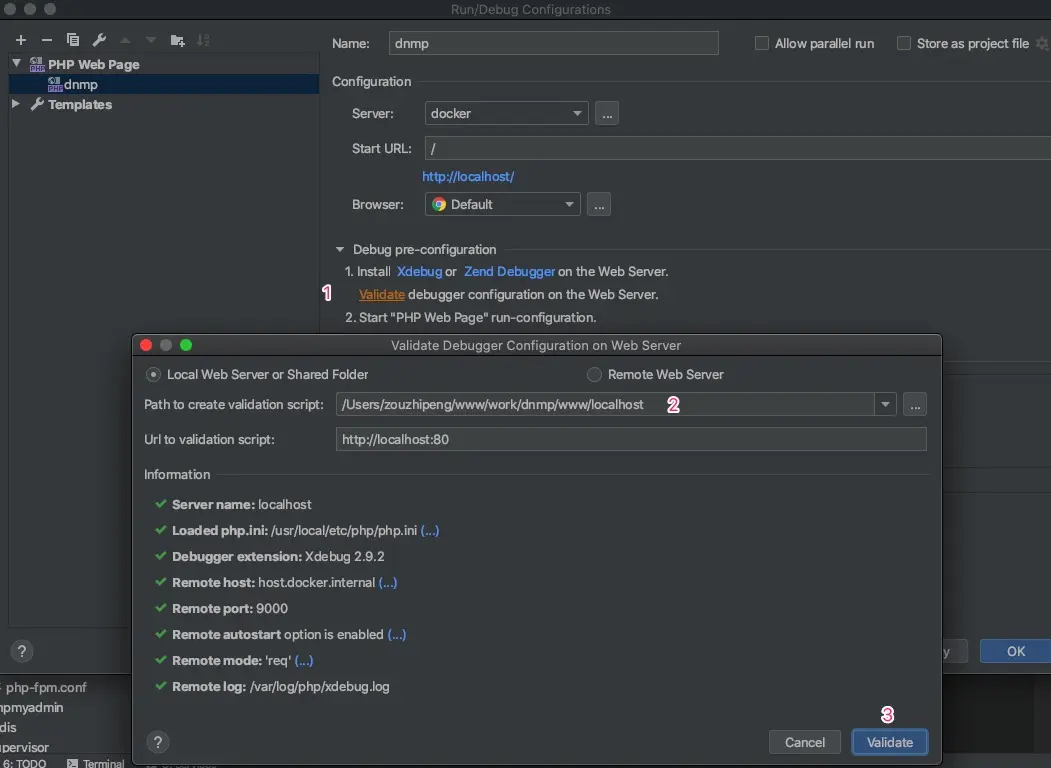Image resolution: width=1051 pixels, height=768 pixels.
Task: Enable Allow parallel run checkbox
Action: (x=761, y=44)
